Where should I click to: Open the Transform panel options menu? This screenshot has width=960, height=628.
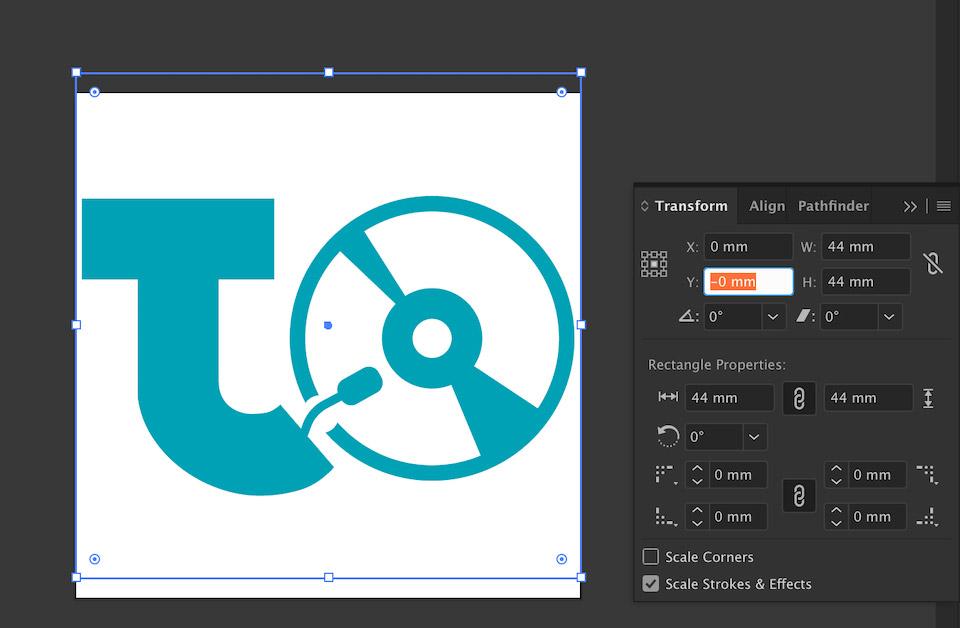944,206
